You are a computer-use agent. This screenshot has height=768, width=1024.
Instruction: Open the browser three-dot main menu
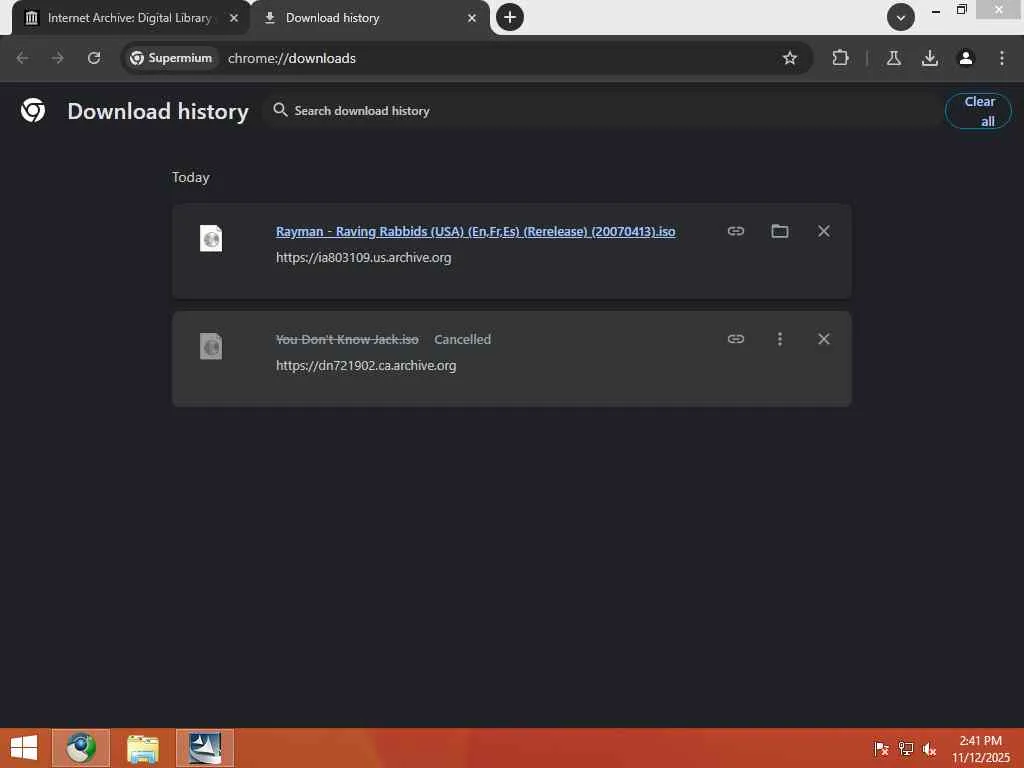(1001, 58)
